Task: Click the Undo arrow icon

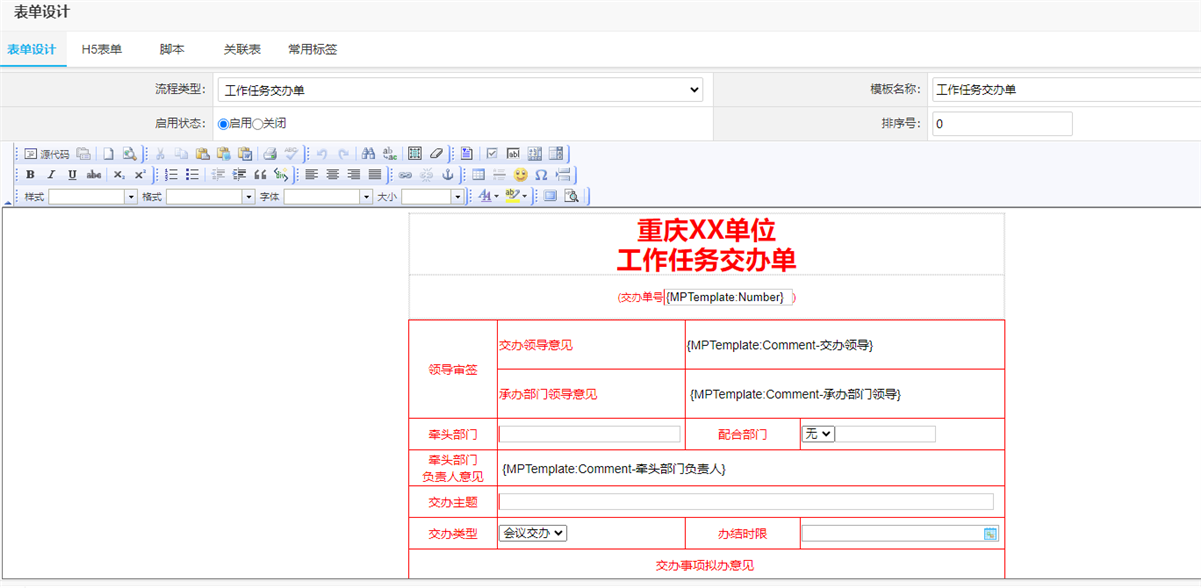Action: pyautogui.click(x=322, y=154)
